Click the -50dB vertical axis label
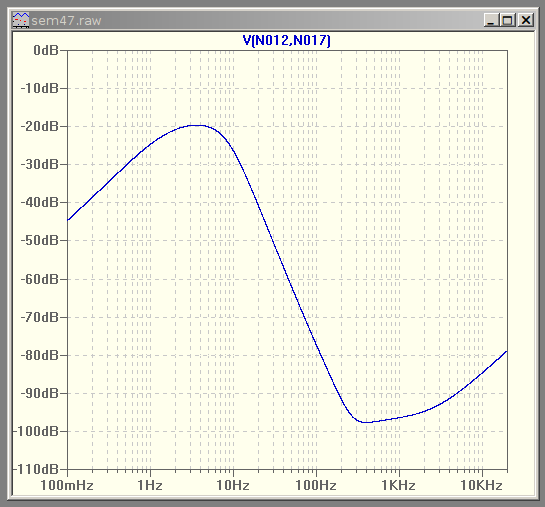Viewport: 545px width, 507px height. 39,240
